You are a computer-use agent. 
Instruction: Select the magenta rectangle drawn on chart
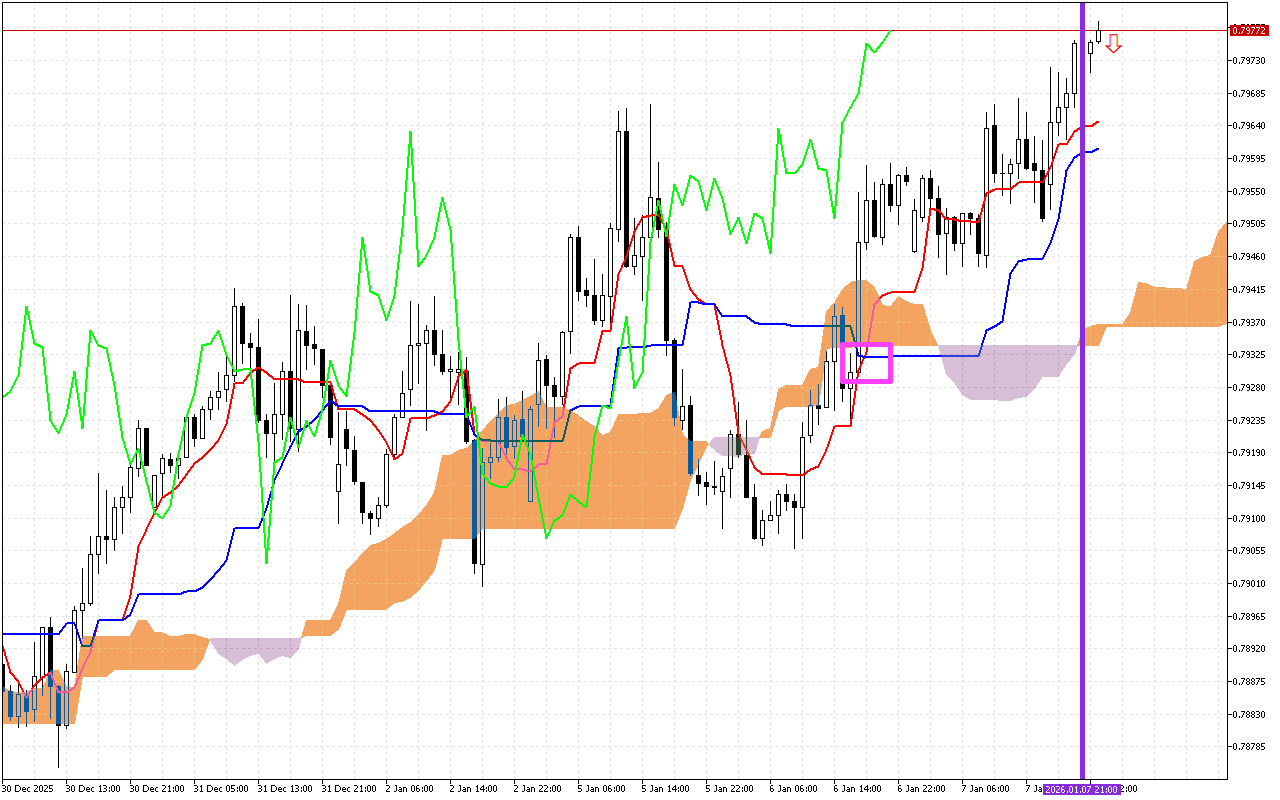866,345
